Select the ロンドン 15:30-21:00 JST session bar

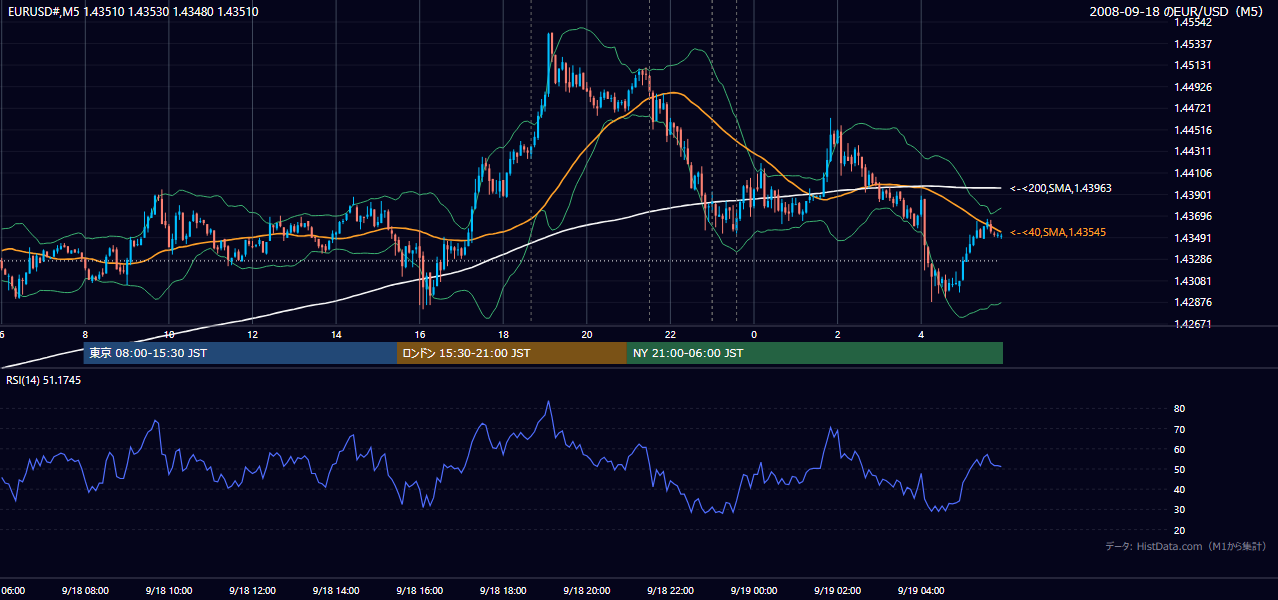click(512, 353)
